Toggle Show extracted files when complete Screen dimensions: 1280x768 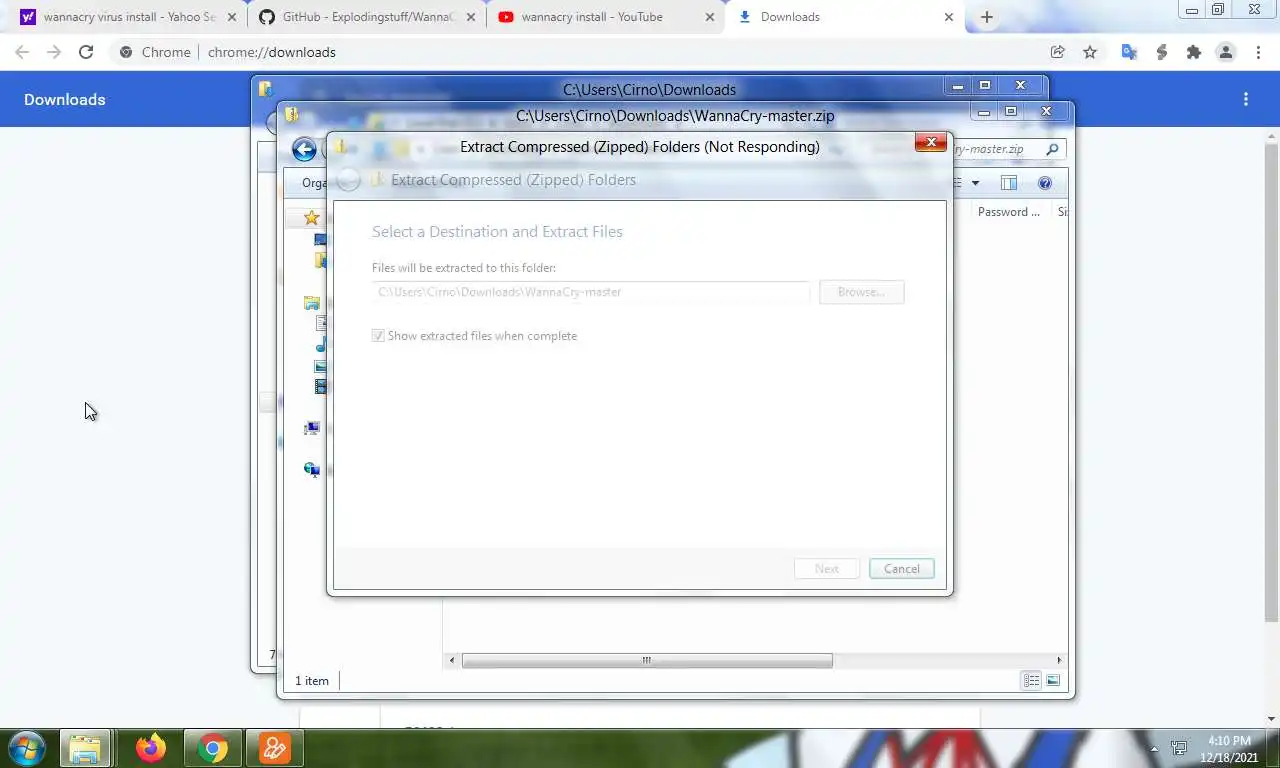tap(378, 336)
